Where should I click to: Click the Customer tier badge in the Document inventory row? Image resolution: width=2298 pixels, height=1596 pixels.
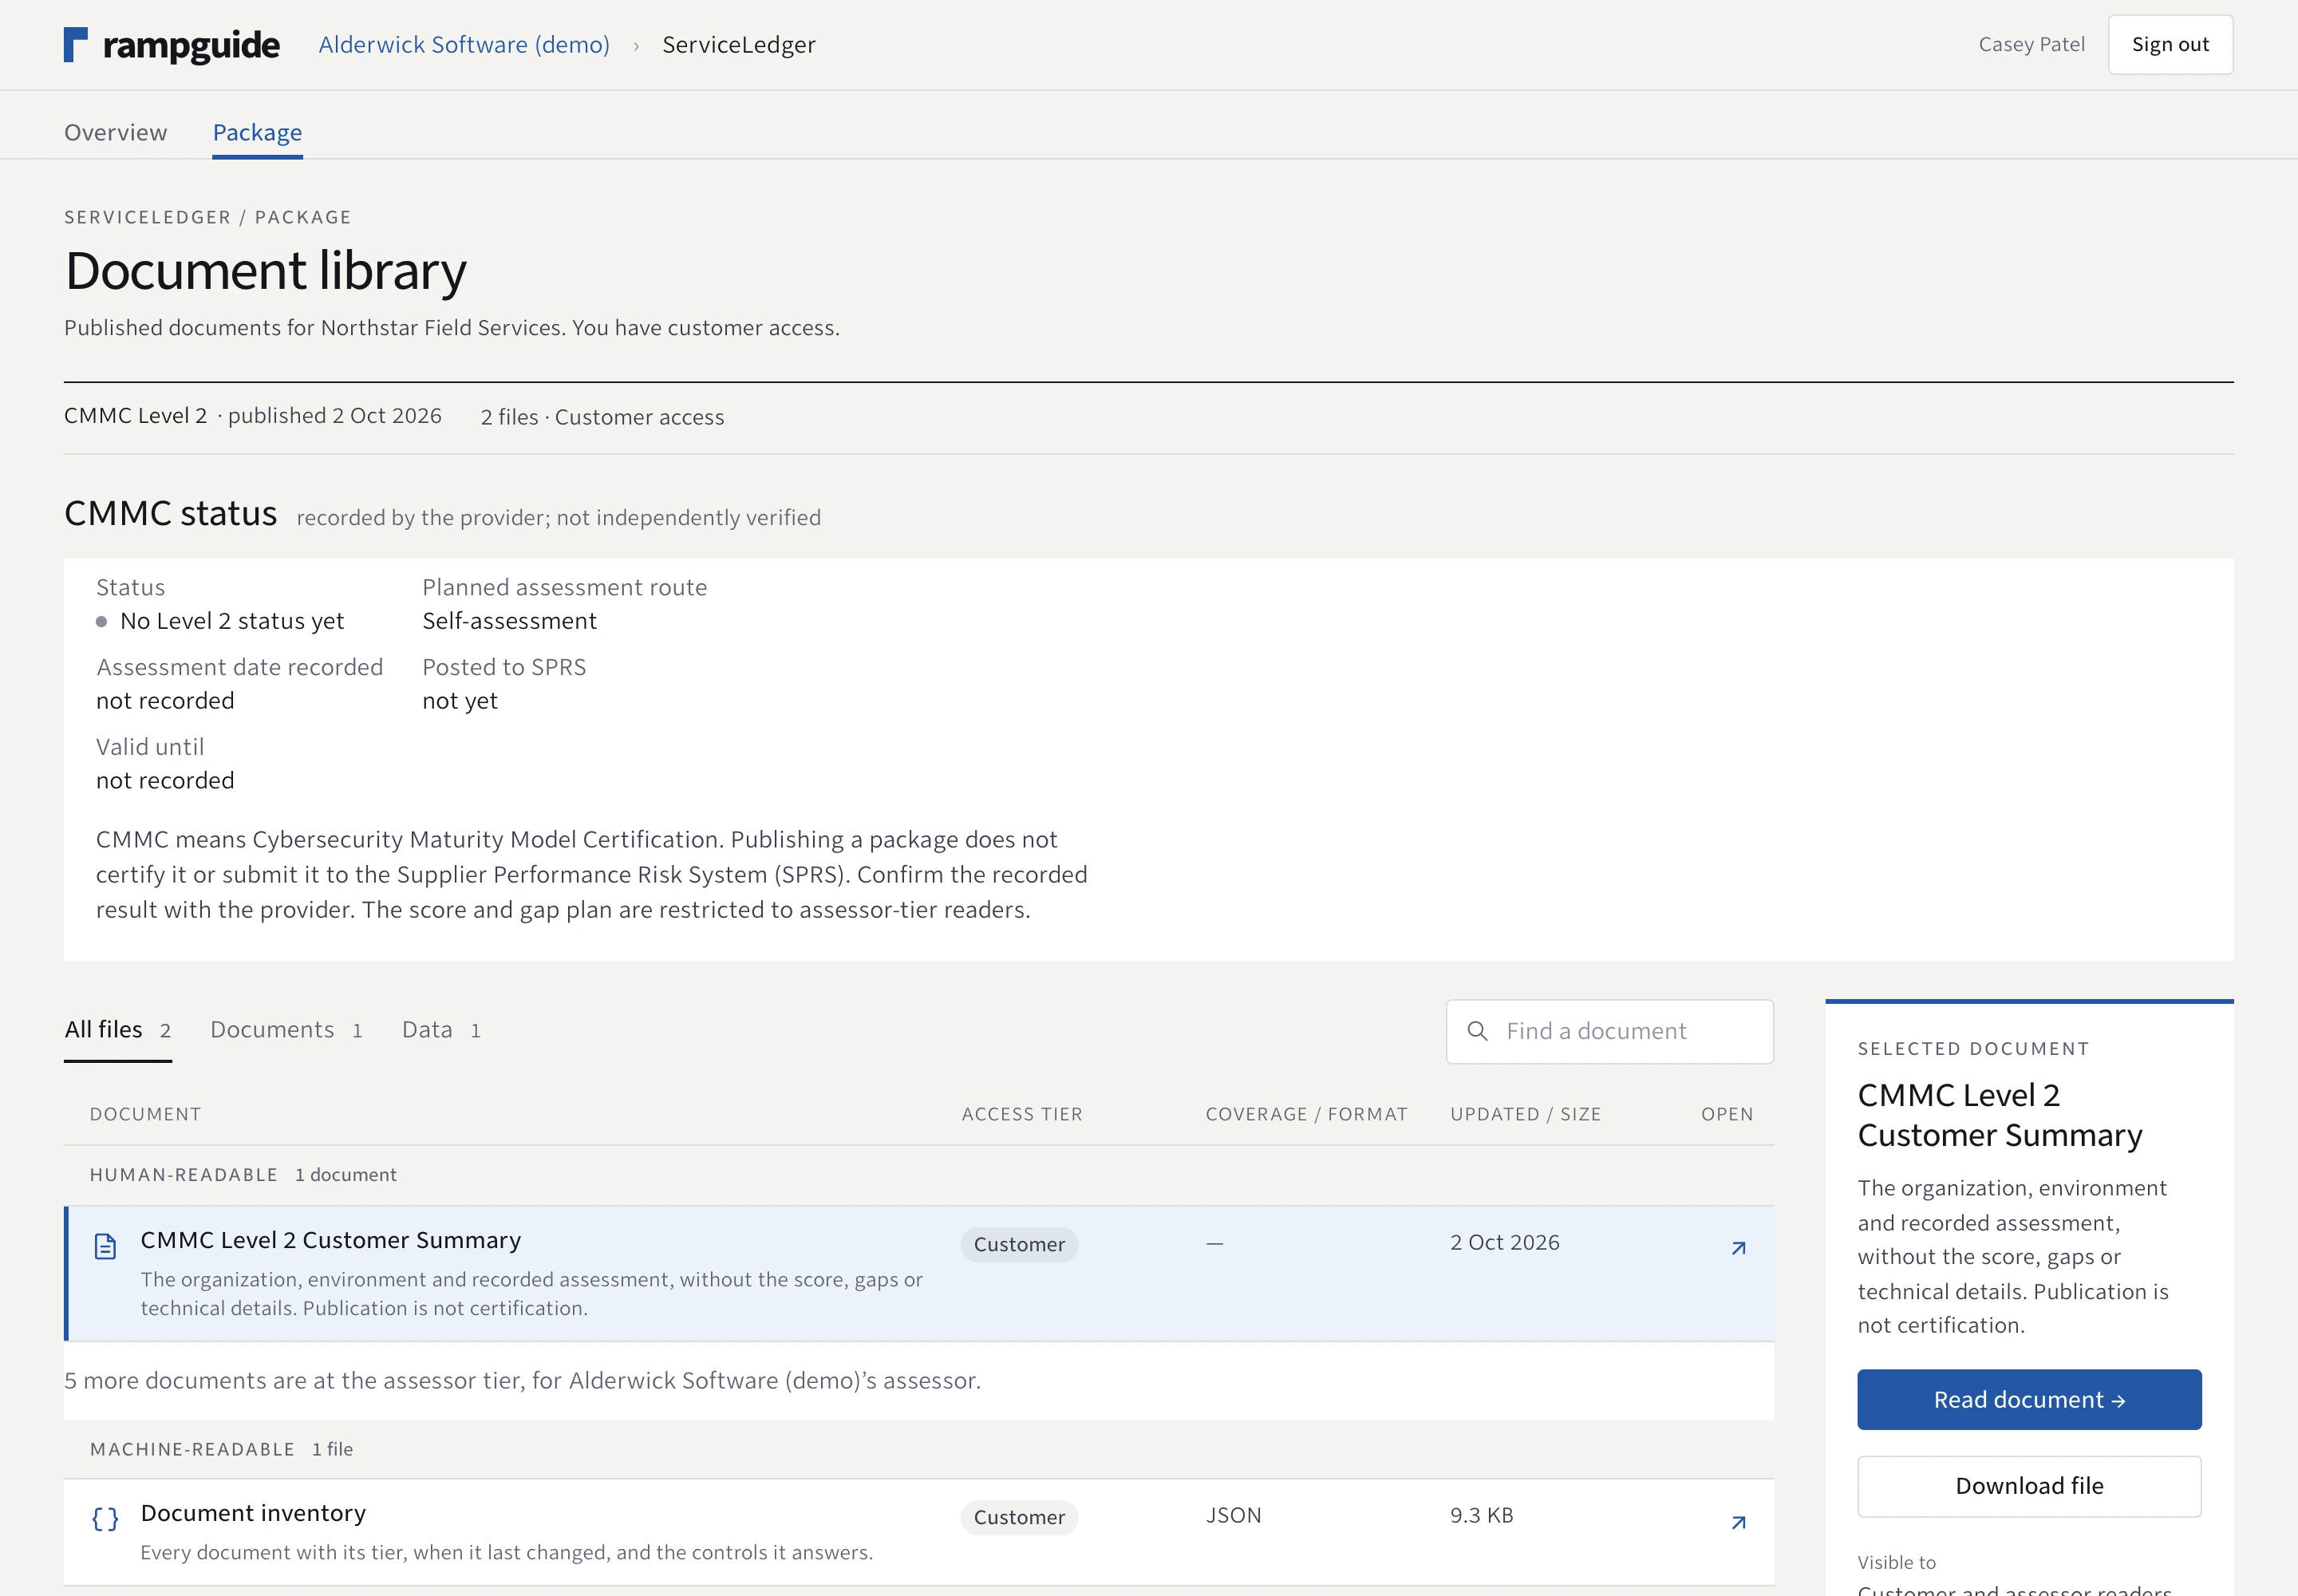coord(1019,1517)
